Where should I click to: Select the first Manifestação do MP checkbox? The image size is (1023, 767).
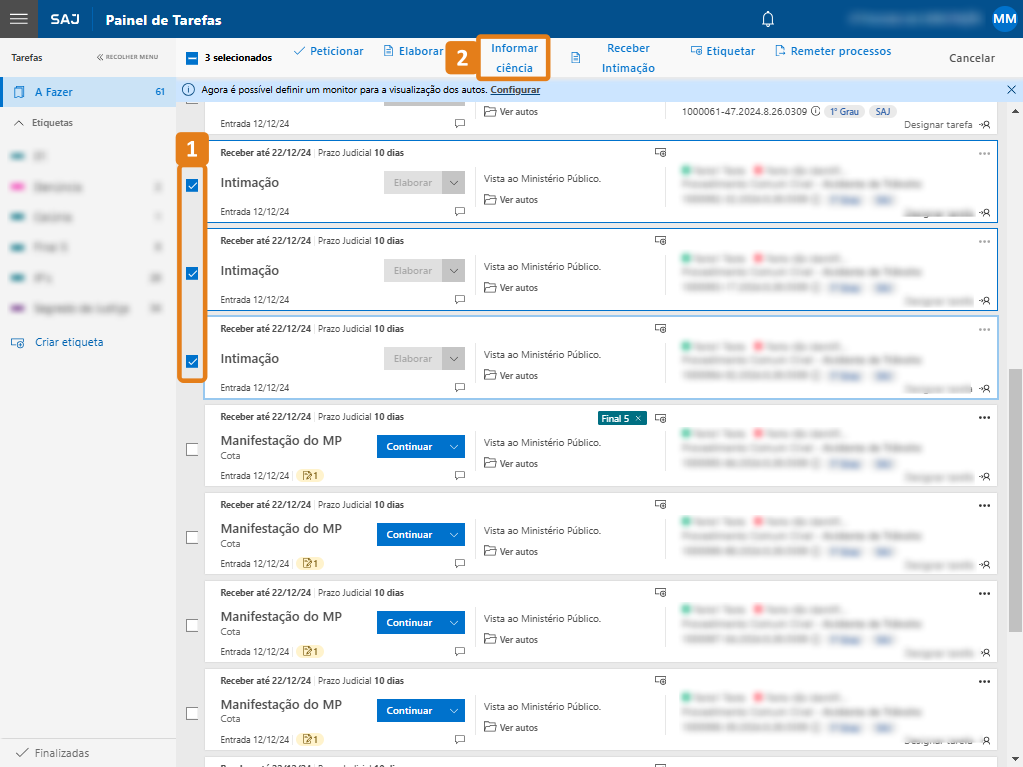192,449
